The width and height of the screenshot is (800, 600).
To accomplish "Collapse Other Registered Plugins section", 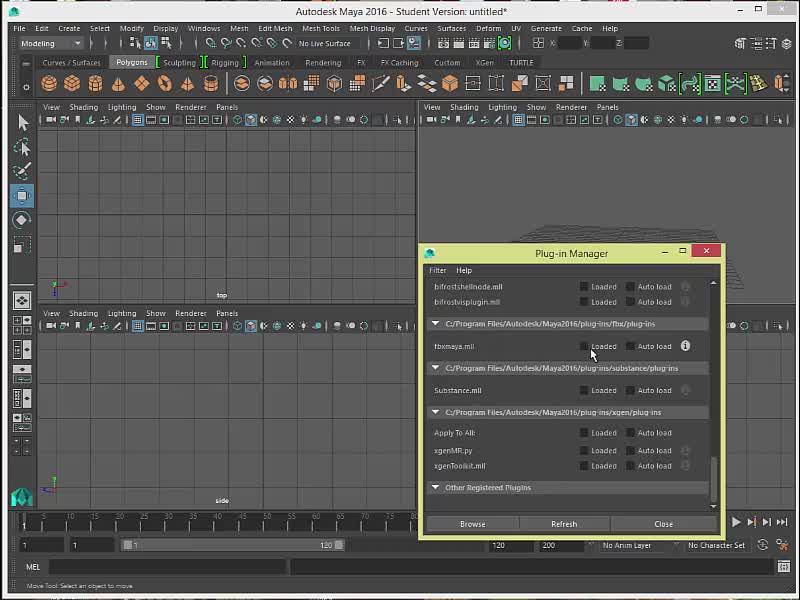I will tap(435, 487).
